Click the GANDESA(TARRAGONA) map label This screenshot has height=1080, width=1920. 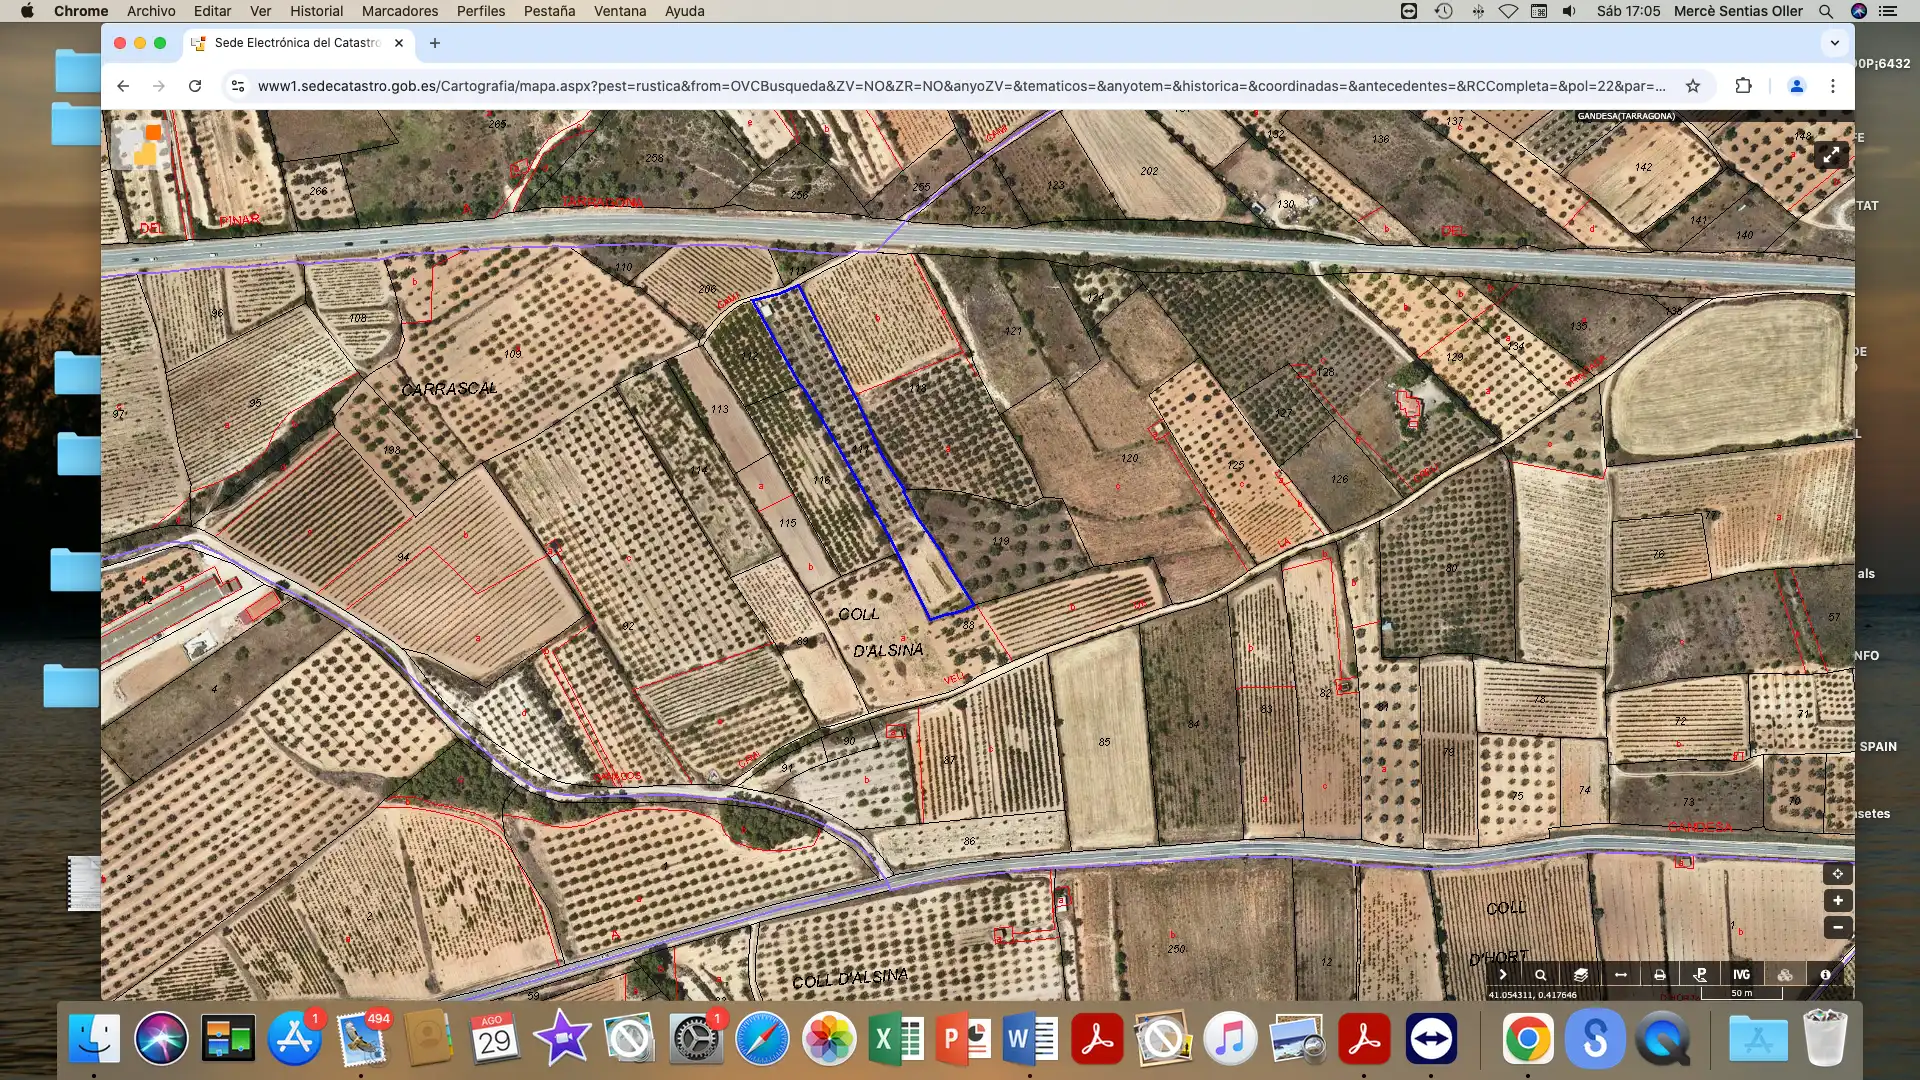point(1625,116)
